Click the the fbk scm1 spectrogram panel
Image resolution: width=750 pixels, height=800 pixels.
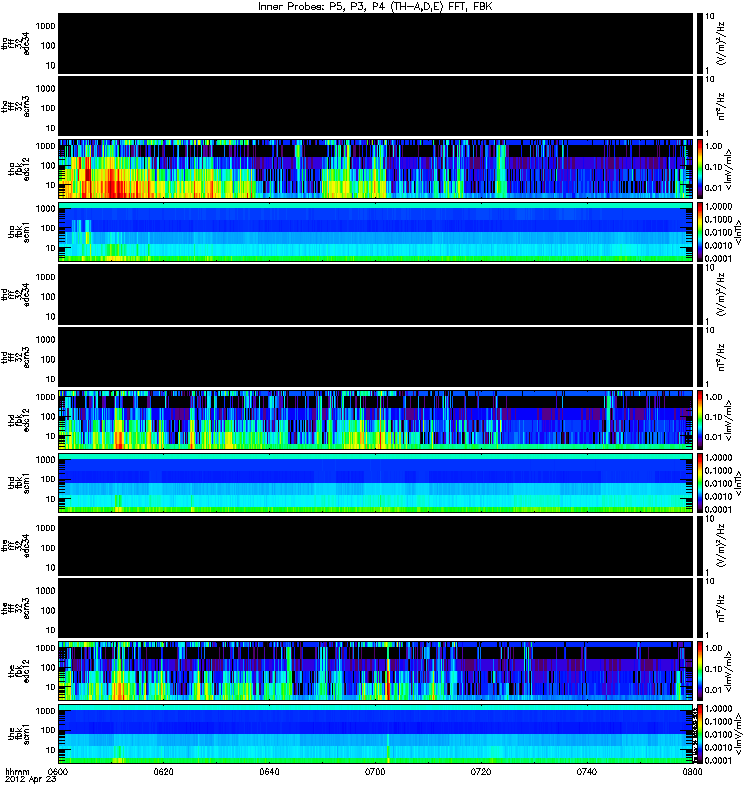pos(376,734)
